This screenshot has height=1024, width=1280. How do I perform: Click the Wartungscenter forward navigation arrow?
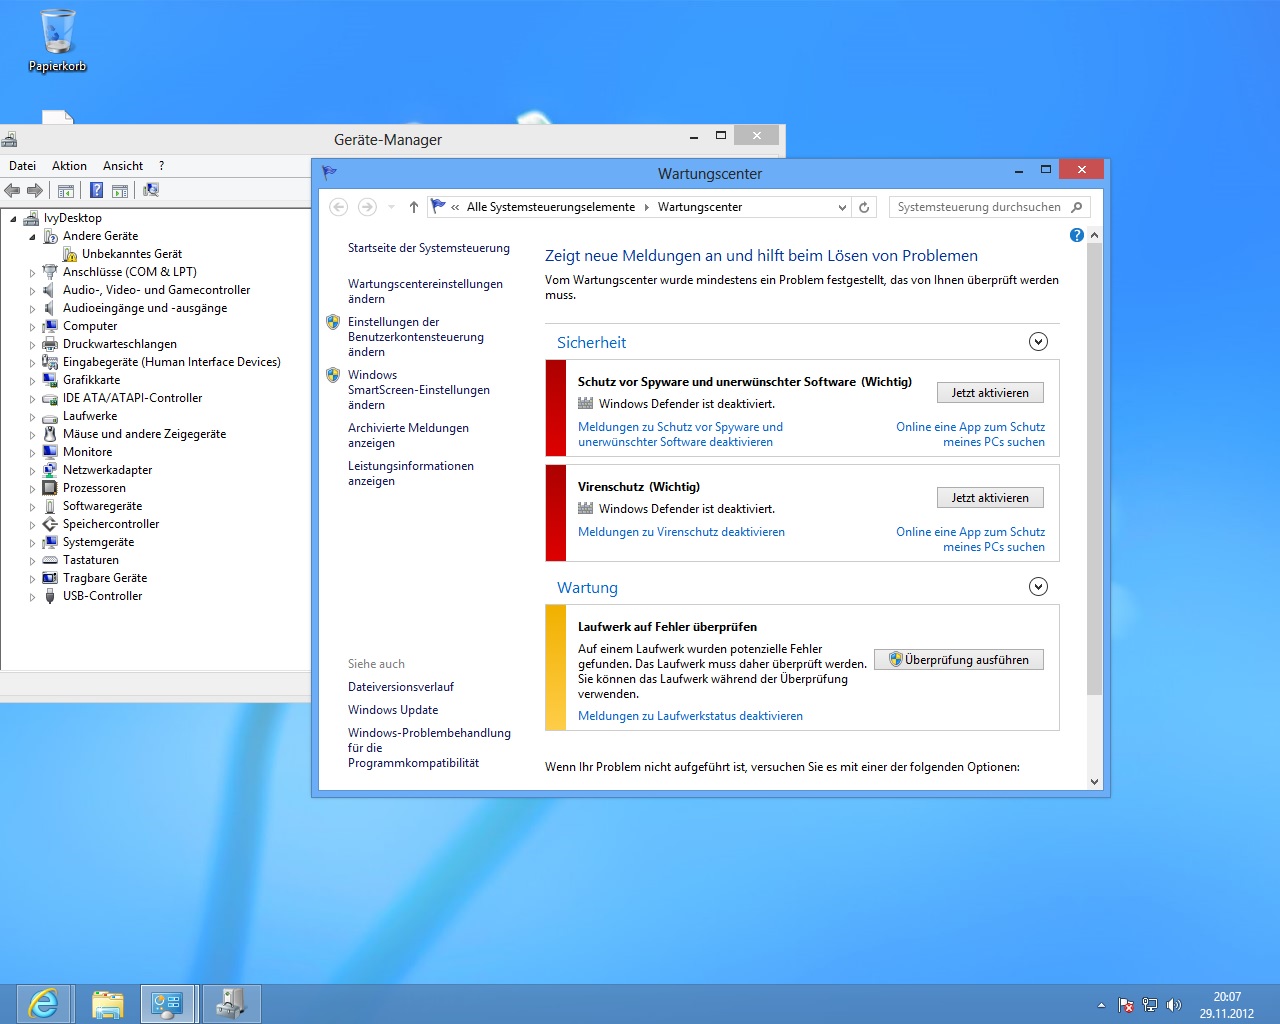point(367,207)
